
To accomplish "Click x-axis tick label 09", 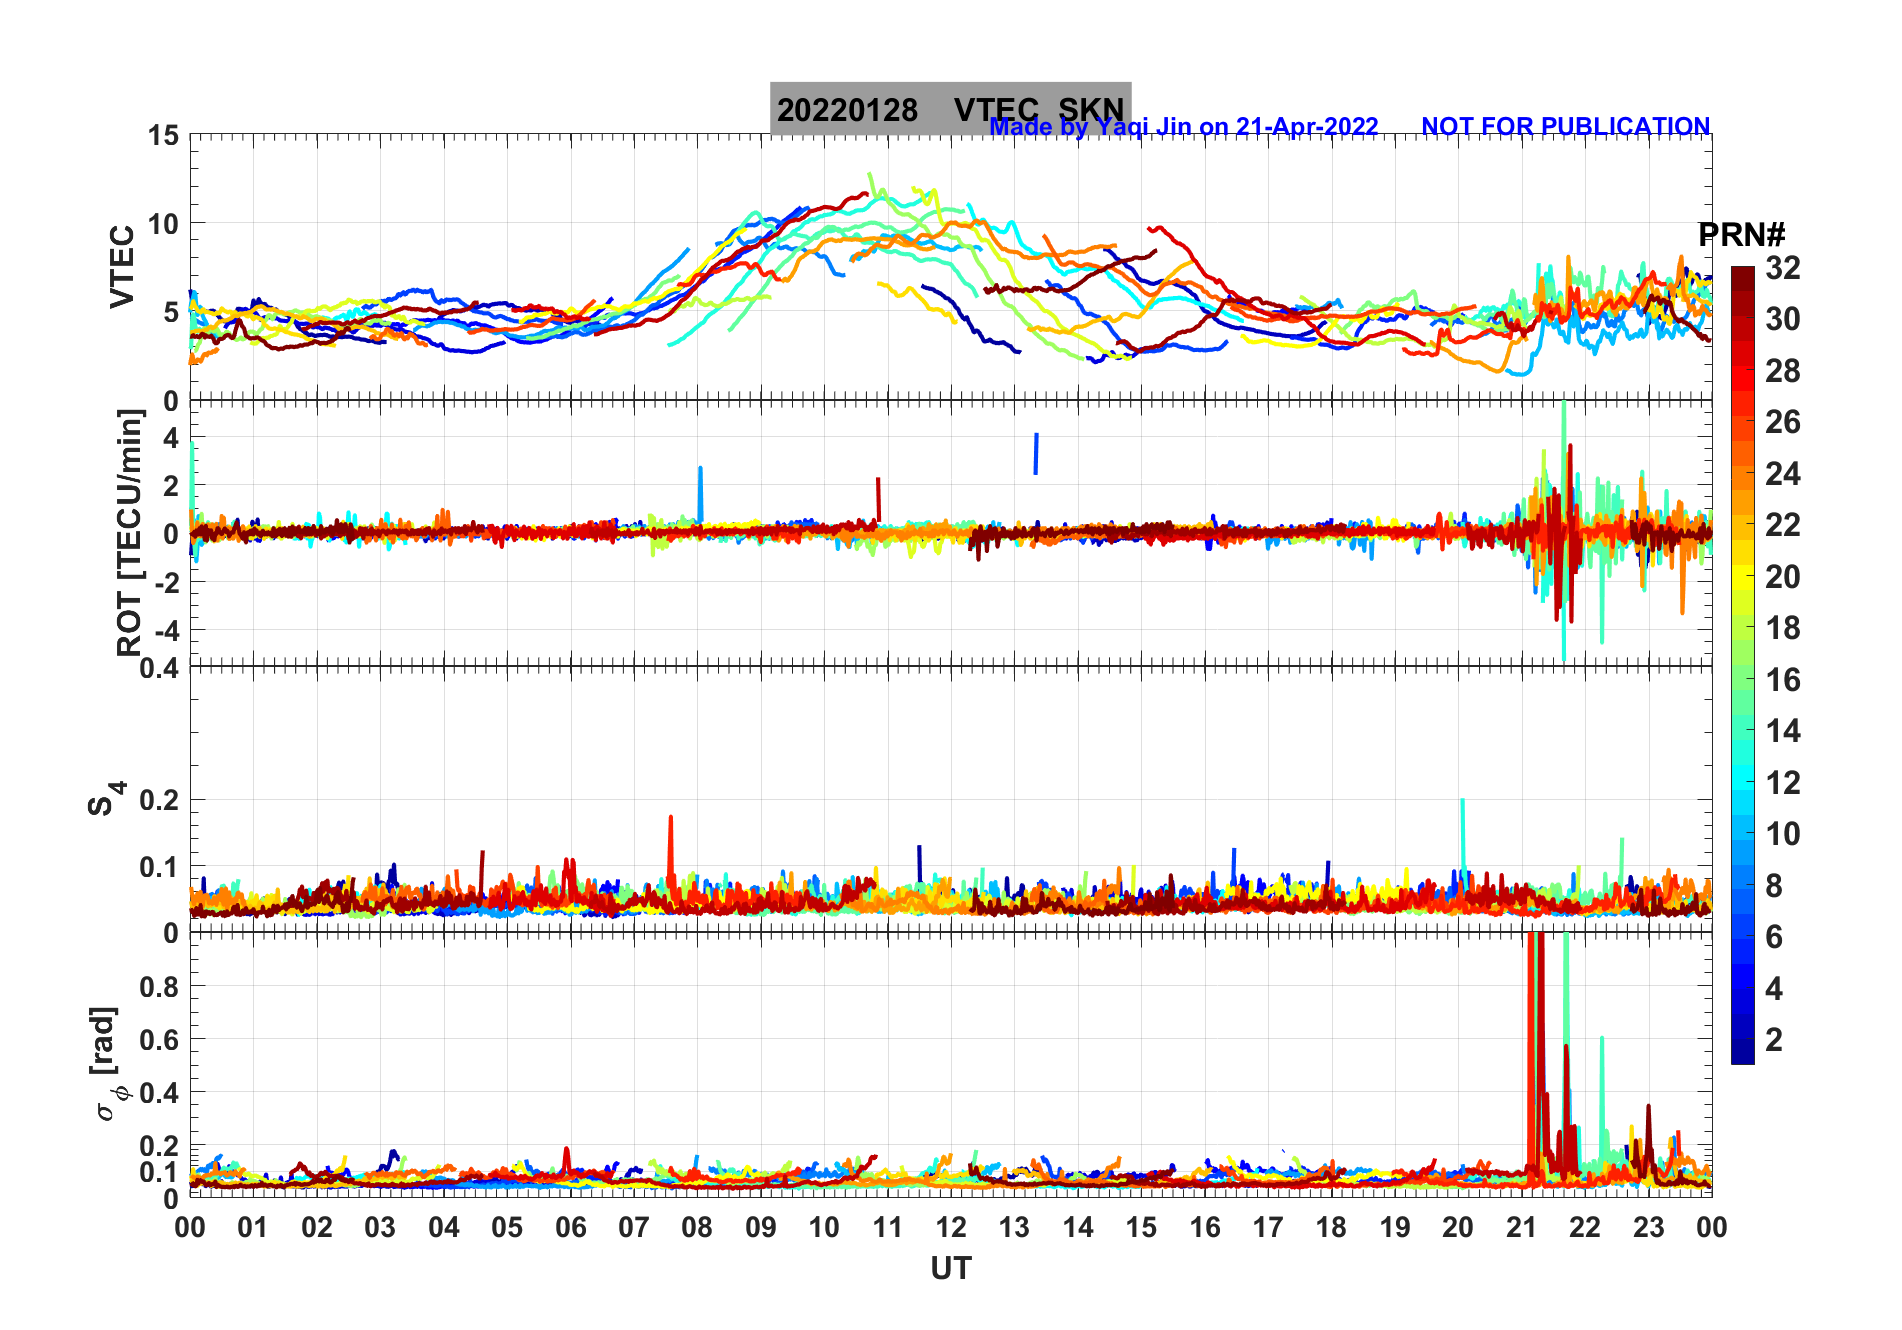I will (761, 1227).
